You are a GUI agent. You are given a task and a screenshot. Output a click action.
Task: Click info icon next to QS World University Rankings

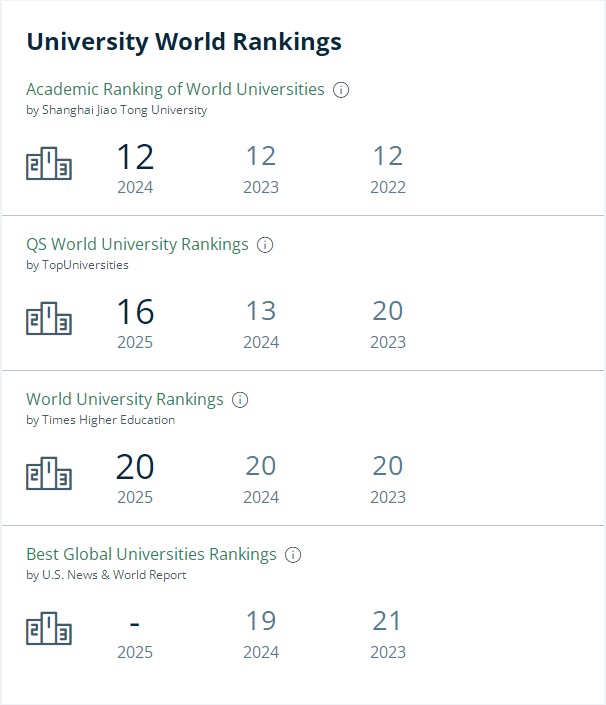265,245
